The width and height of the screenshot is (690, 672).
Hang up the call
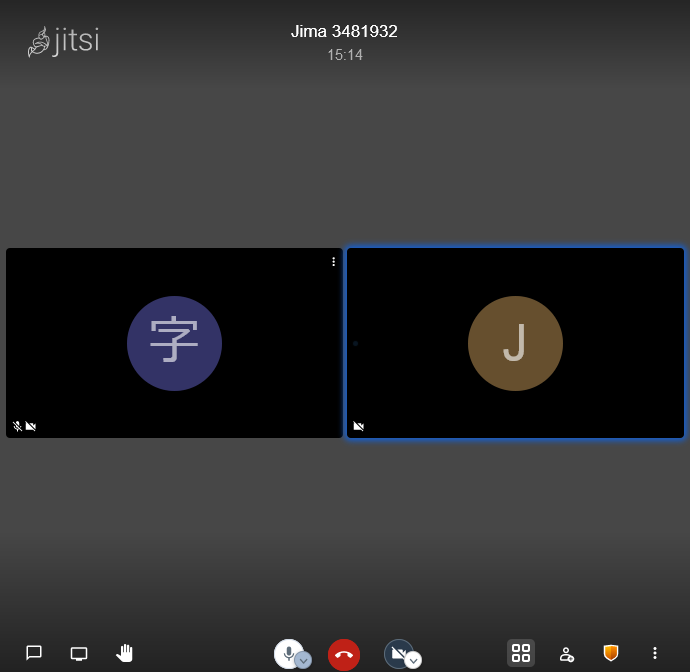tap(344, 654)
